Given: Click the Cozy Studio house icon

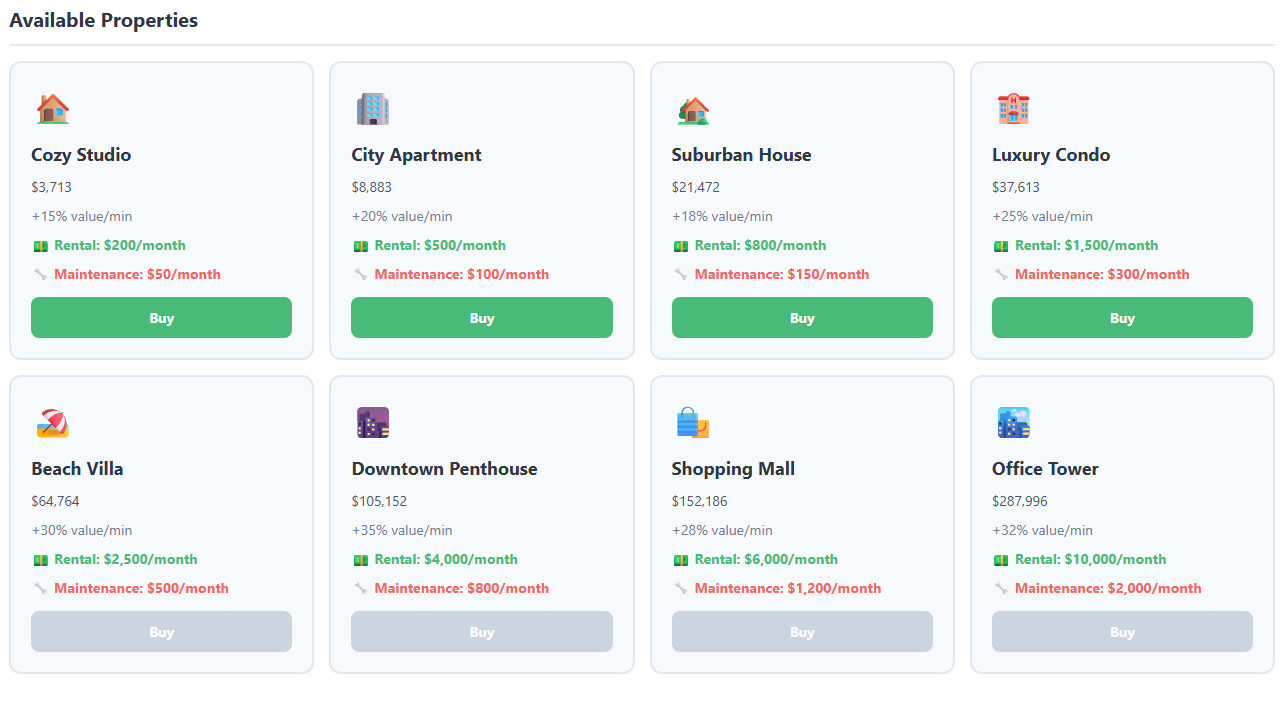Looking at the screenshot, I should click(x=53, y=109).
